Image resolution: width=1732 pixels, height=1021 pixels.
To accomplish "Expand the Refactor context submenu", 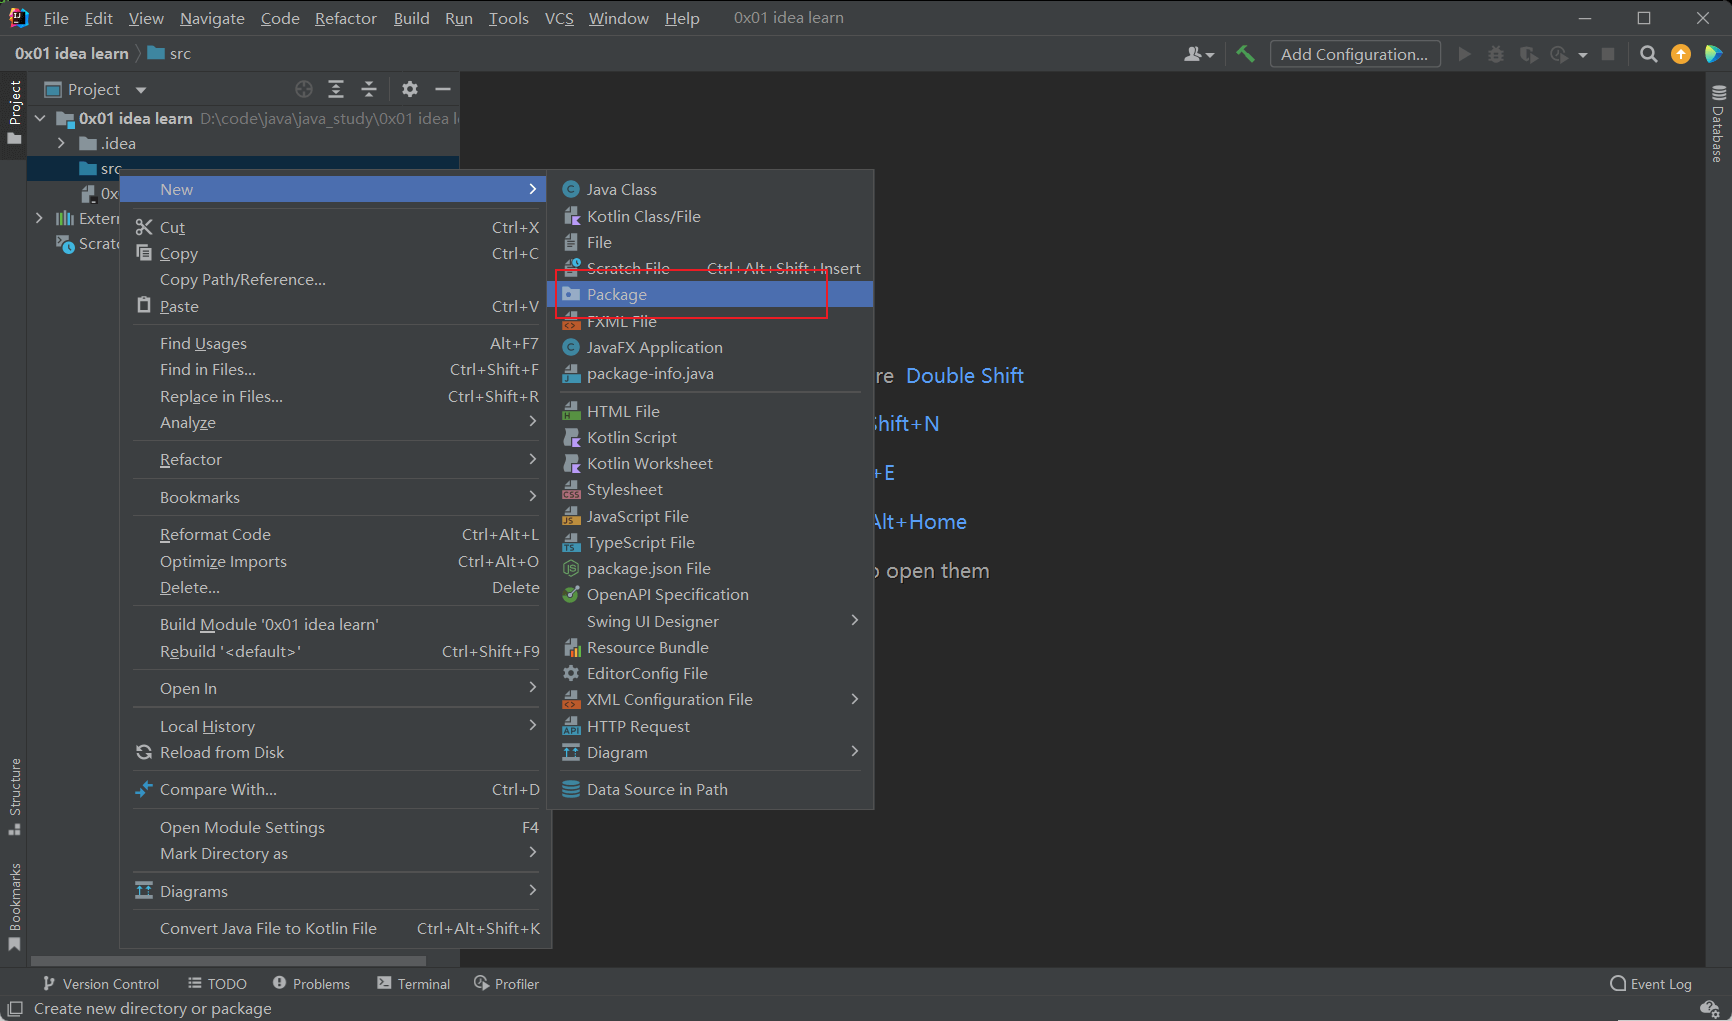I will tap(336, 459).
